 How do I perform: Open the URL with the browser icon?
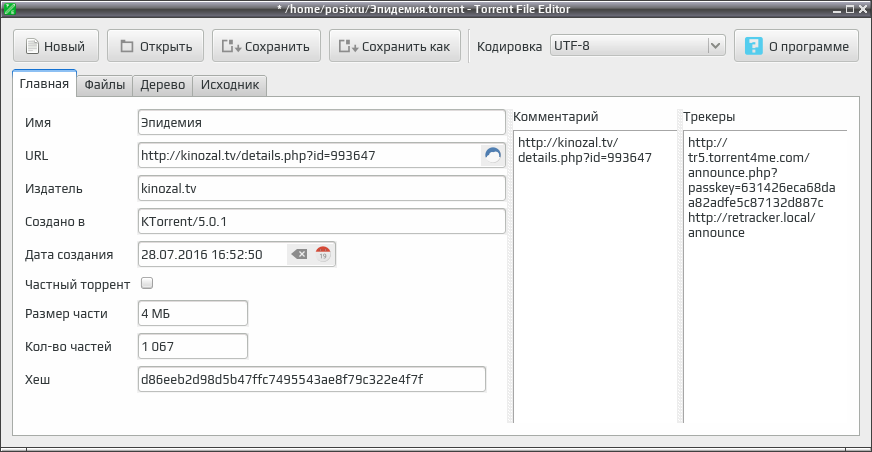click(493, 155)
